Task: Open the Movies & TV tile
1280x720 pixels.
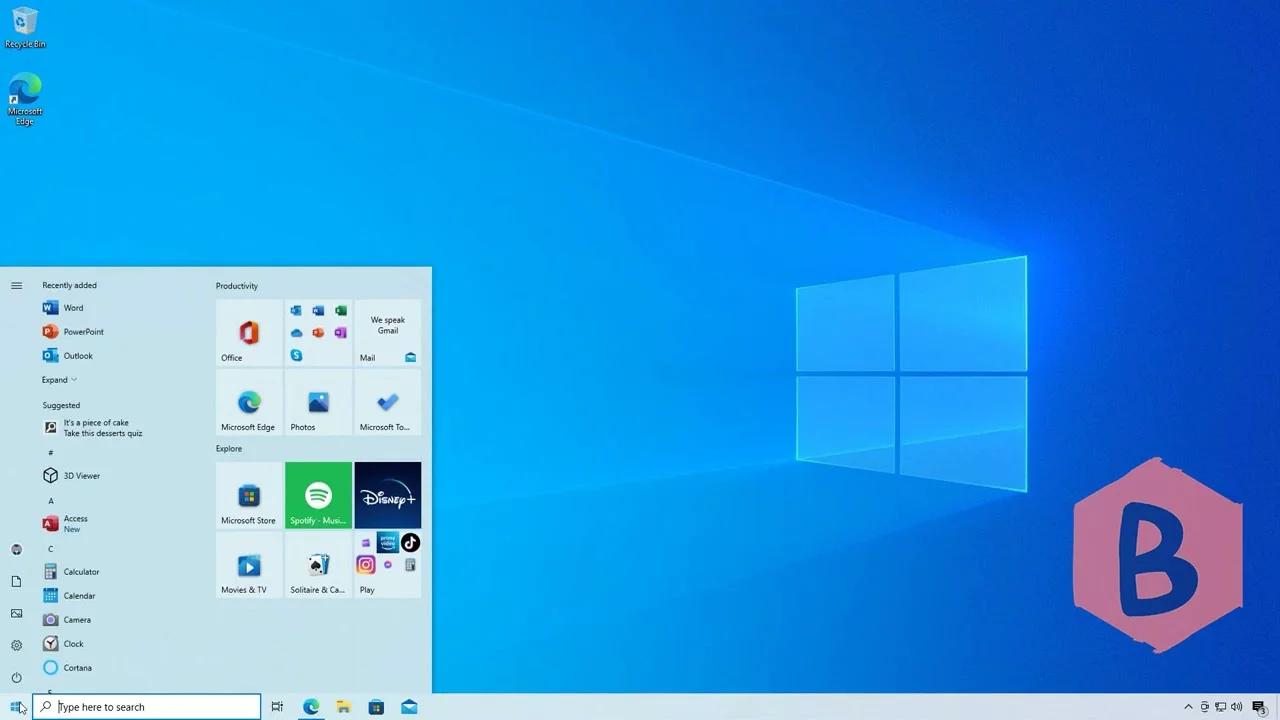Action: point(249,566)
